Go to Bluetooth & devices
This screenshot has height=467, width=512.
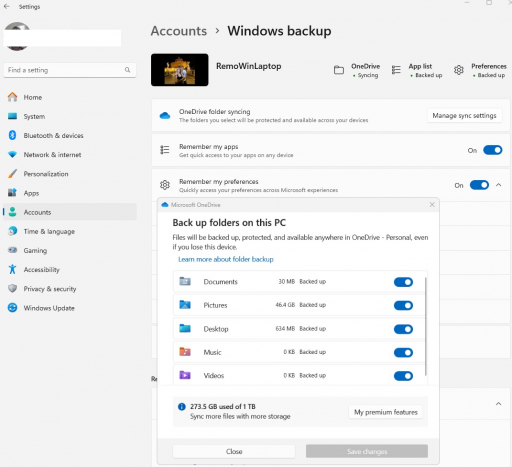[70, 136]
